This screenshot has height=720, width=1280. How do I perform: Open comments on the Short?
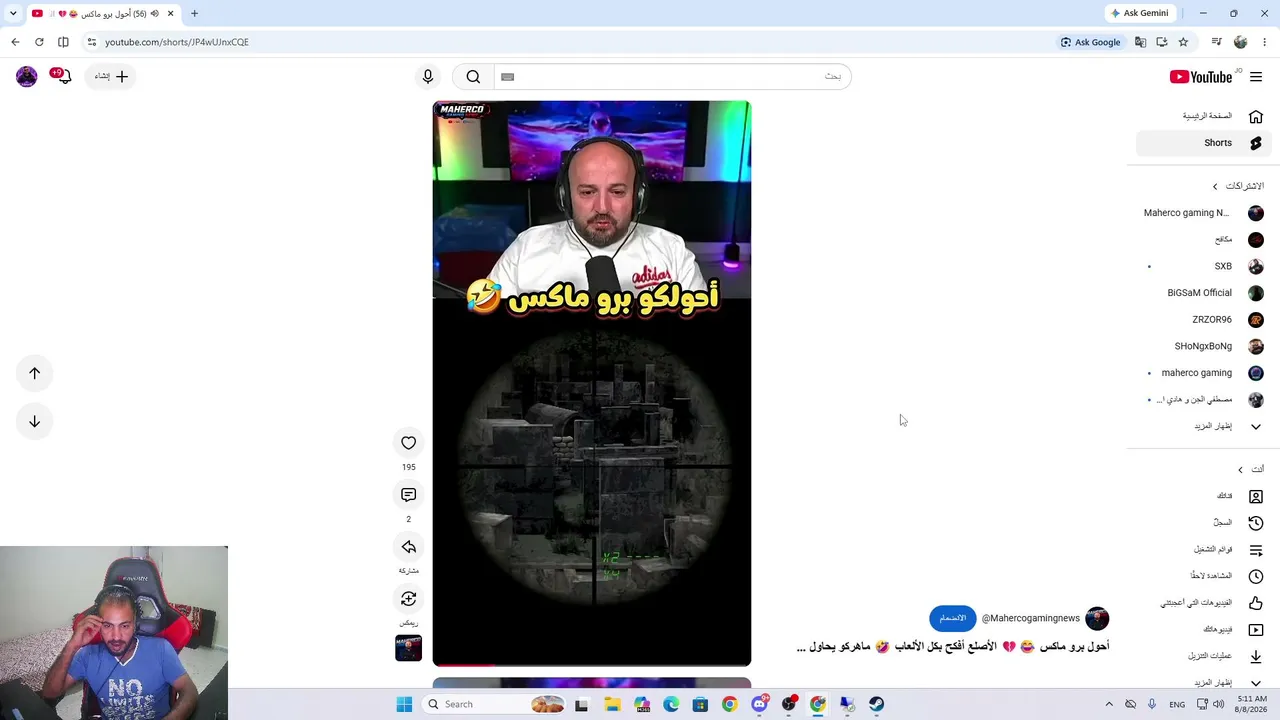408,495
